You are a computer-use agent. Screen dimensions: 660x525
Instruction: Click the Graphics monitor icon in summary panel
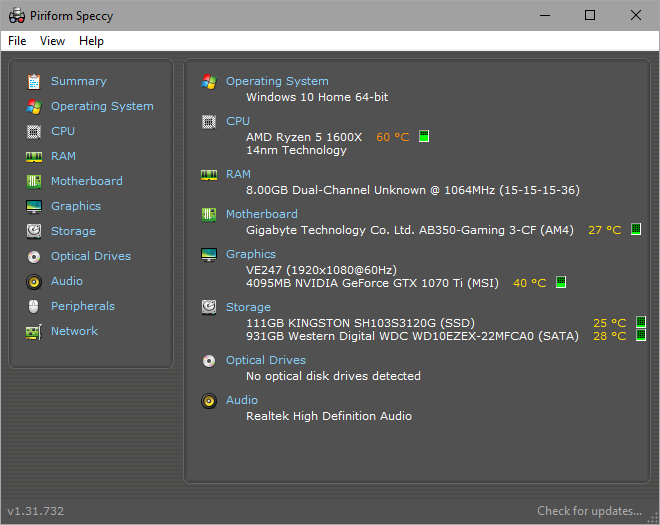click(x=209, y=255)
